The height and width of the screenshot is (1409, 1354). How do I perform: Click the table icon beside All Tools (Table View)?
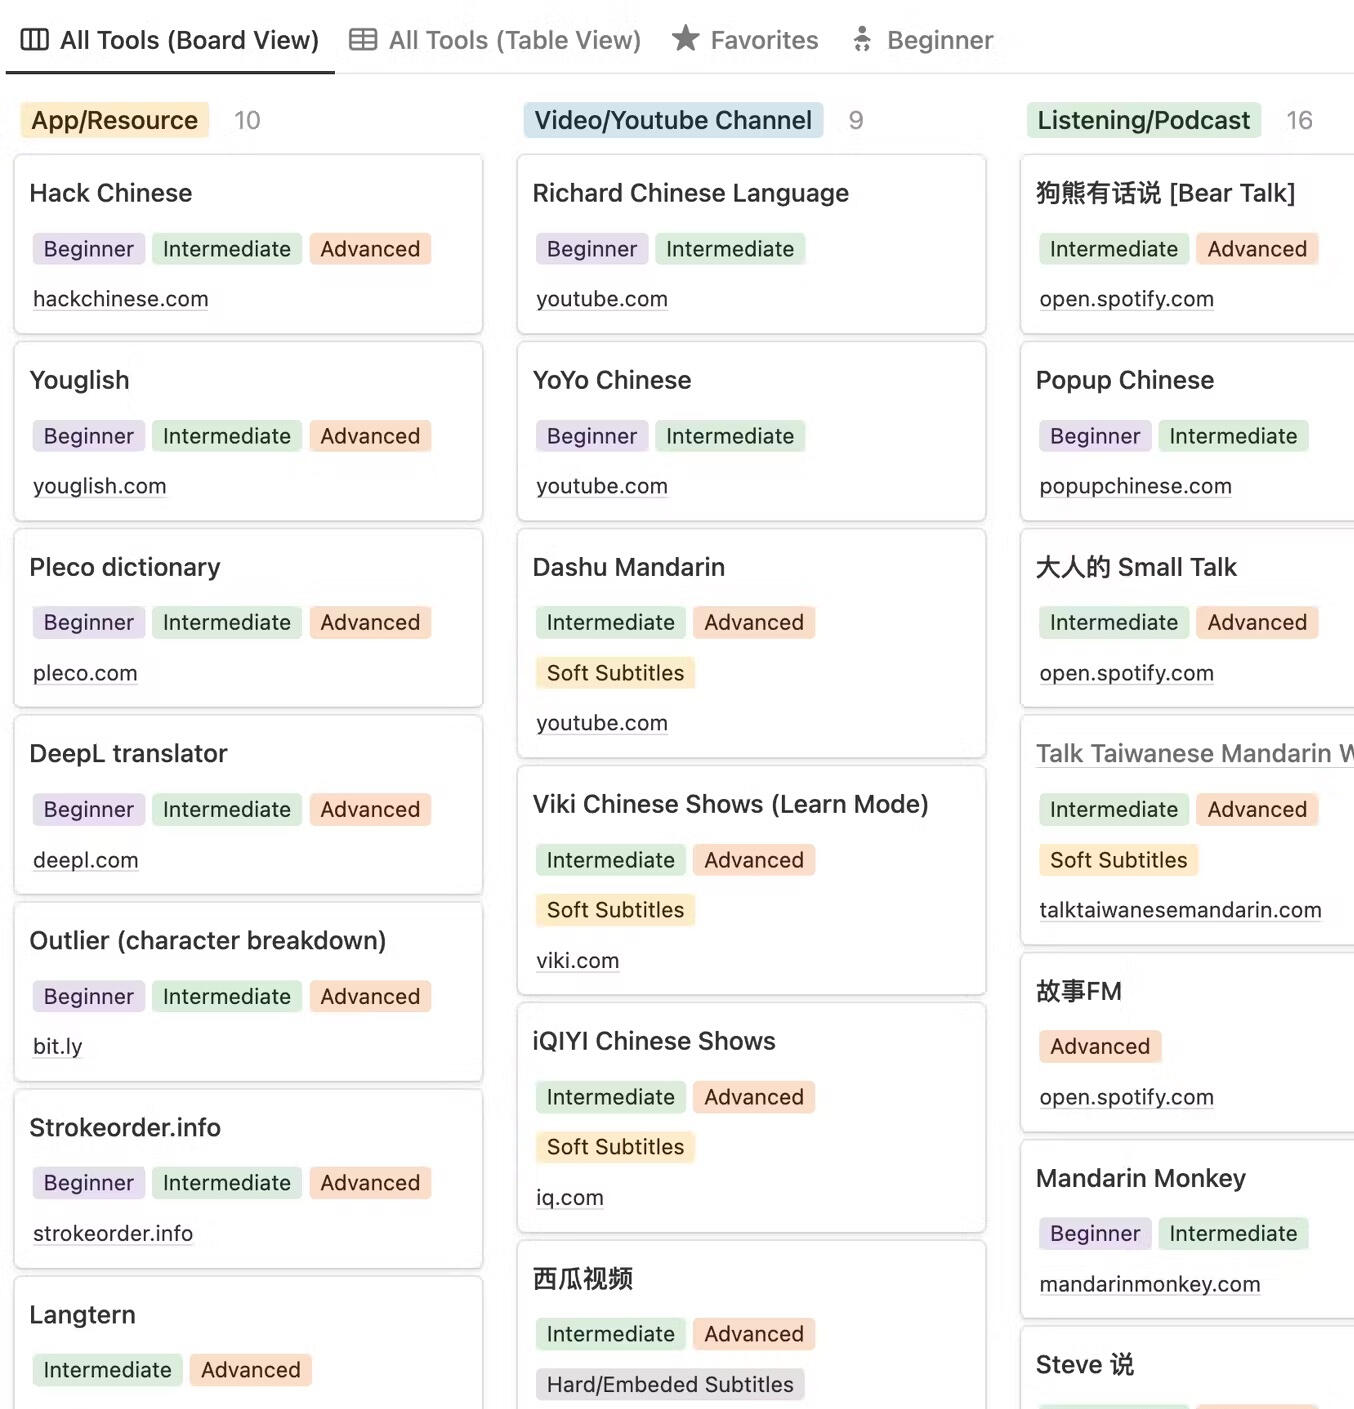tap(363, 40)
